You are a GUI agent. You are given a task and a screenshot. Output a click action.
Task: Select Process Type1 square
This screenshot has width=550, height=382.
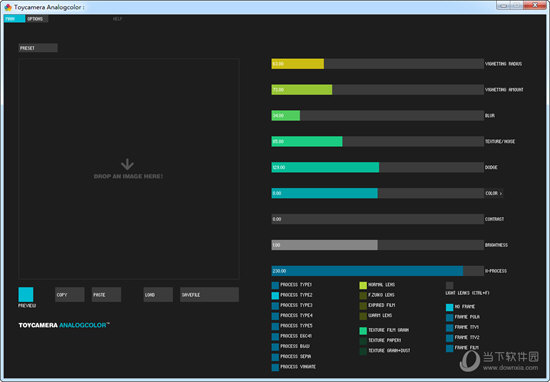click(x=275, y=285)
